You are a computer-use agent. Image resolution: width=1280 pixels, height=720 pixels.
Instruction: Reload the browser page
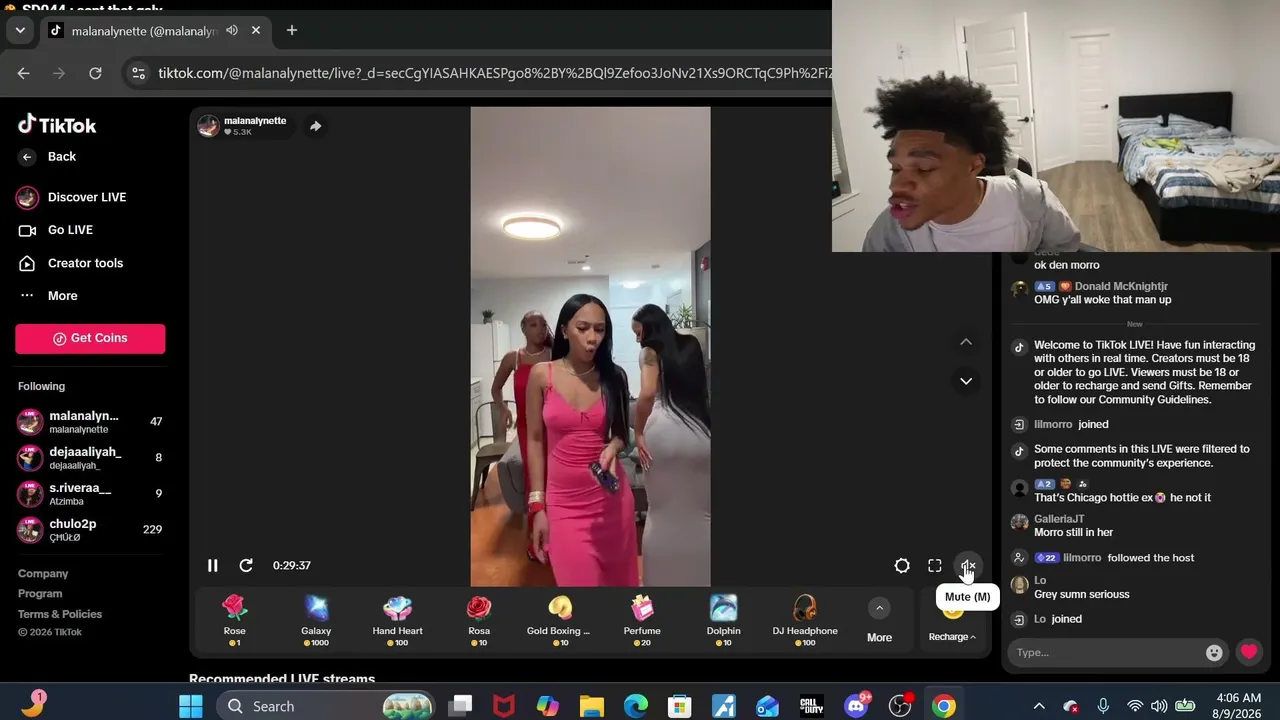95,73
